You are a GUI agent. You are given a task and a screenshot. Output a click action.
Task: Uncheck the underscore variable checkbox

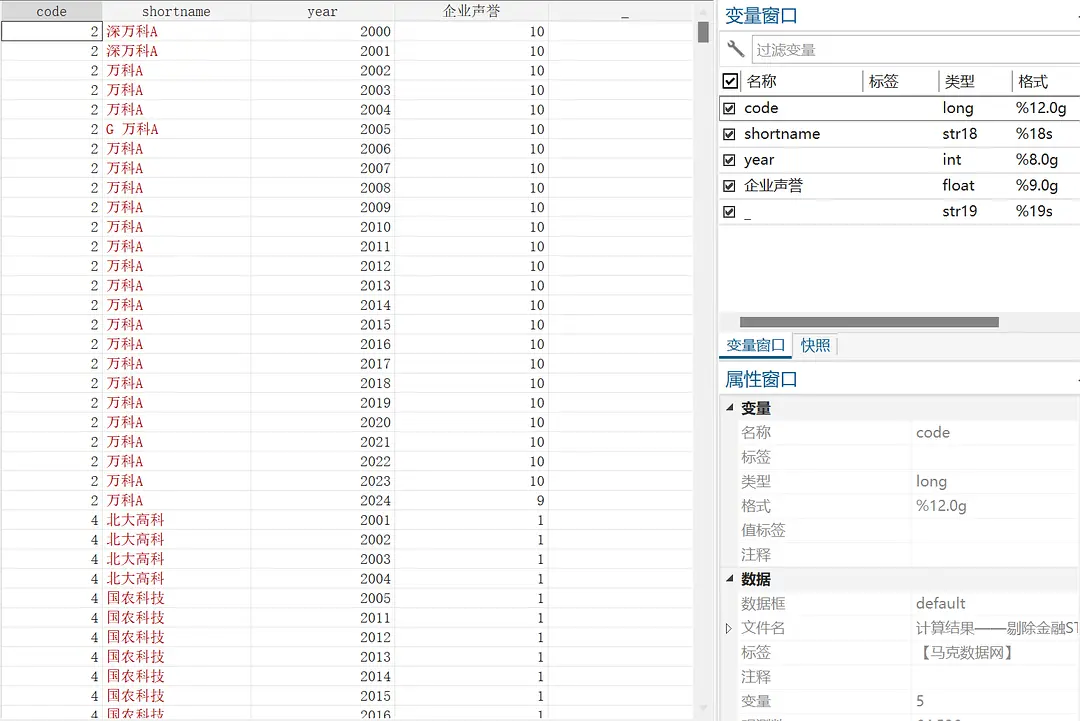[x=730, y=211]
